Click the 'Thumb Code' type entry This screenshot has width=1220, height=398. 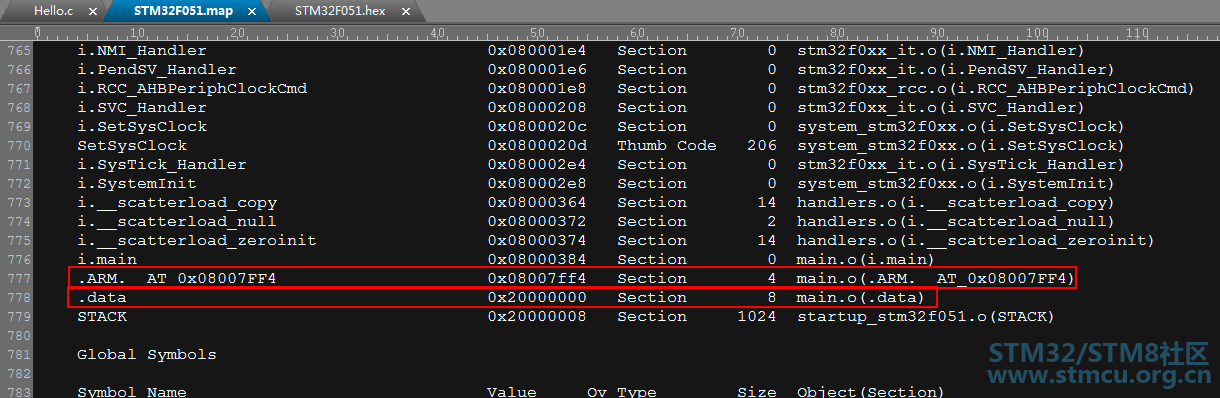pyautogui.click(x=667, y=145)
